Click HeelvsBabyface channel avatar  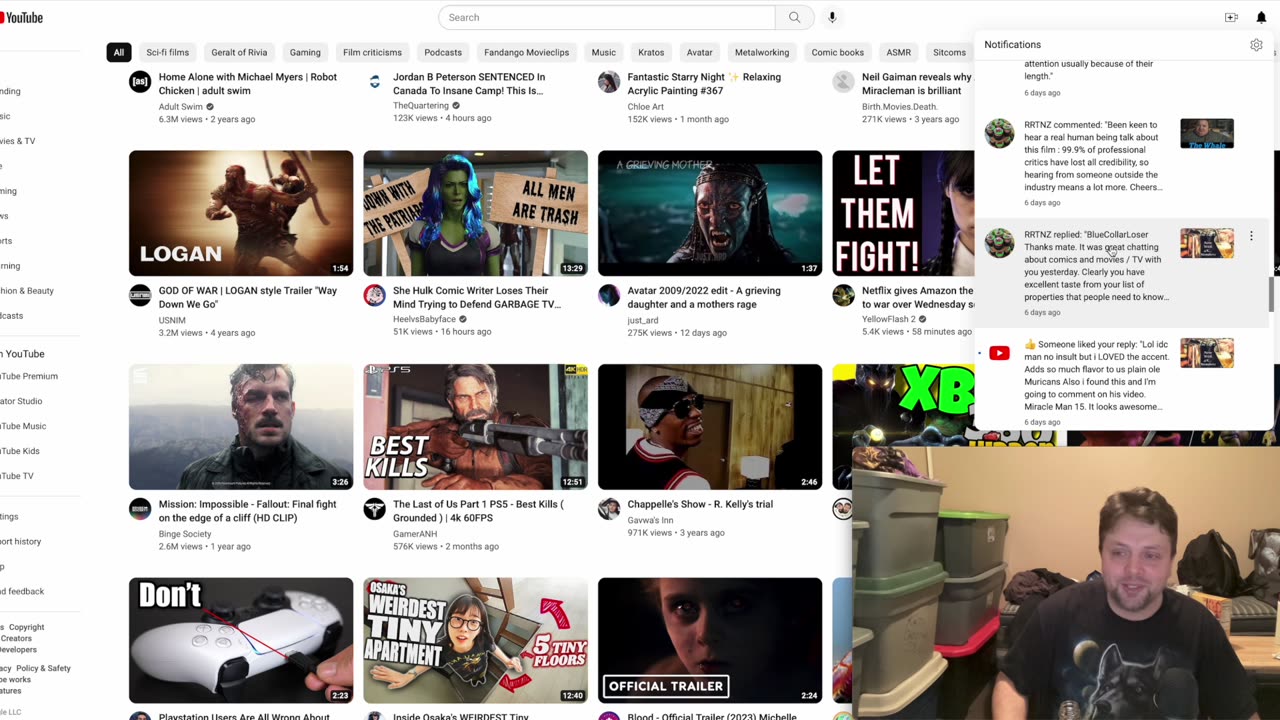(x=374, y=295)
